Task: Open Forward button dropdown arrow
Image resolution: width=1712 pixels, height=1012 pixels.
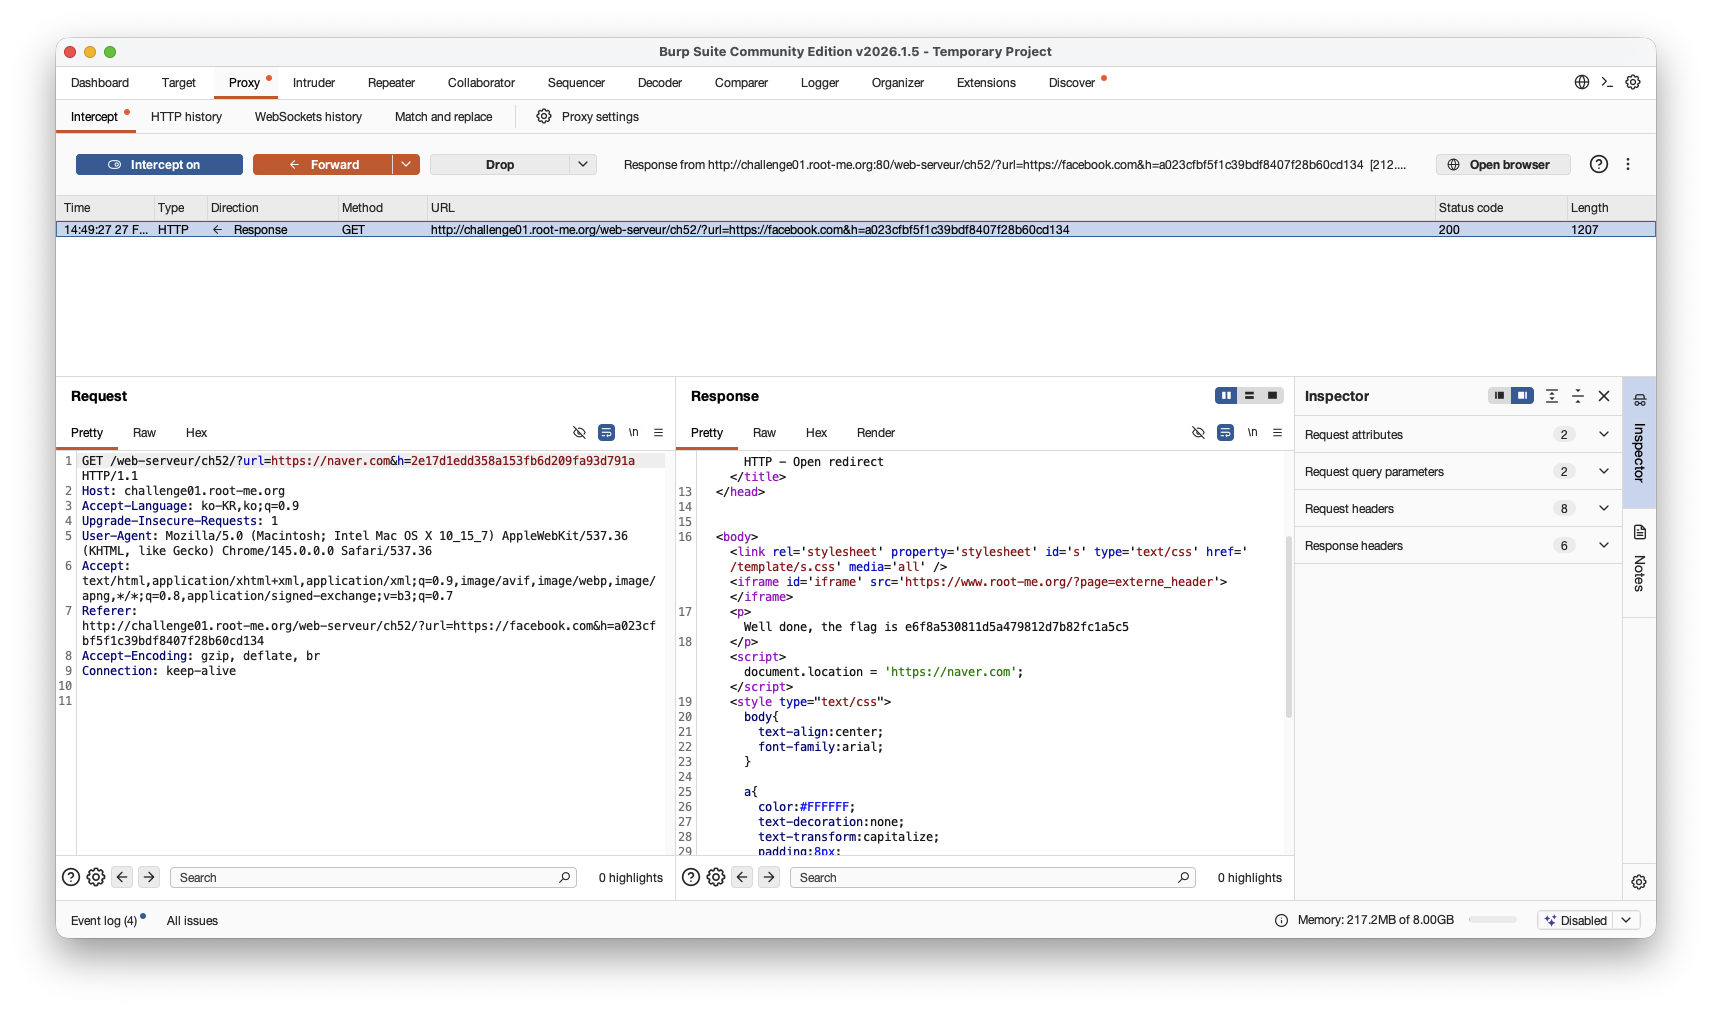Action: [406, 164]
